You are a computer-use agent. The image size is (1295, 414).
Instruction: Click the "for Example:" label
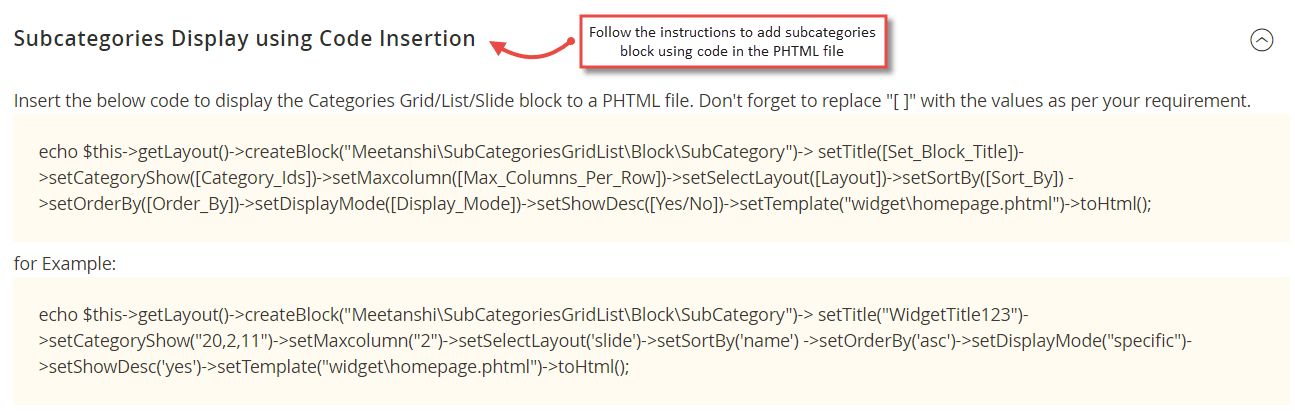65,264
